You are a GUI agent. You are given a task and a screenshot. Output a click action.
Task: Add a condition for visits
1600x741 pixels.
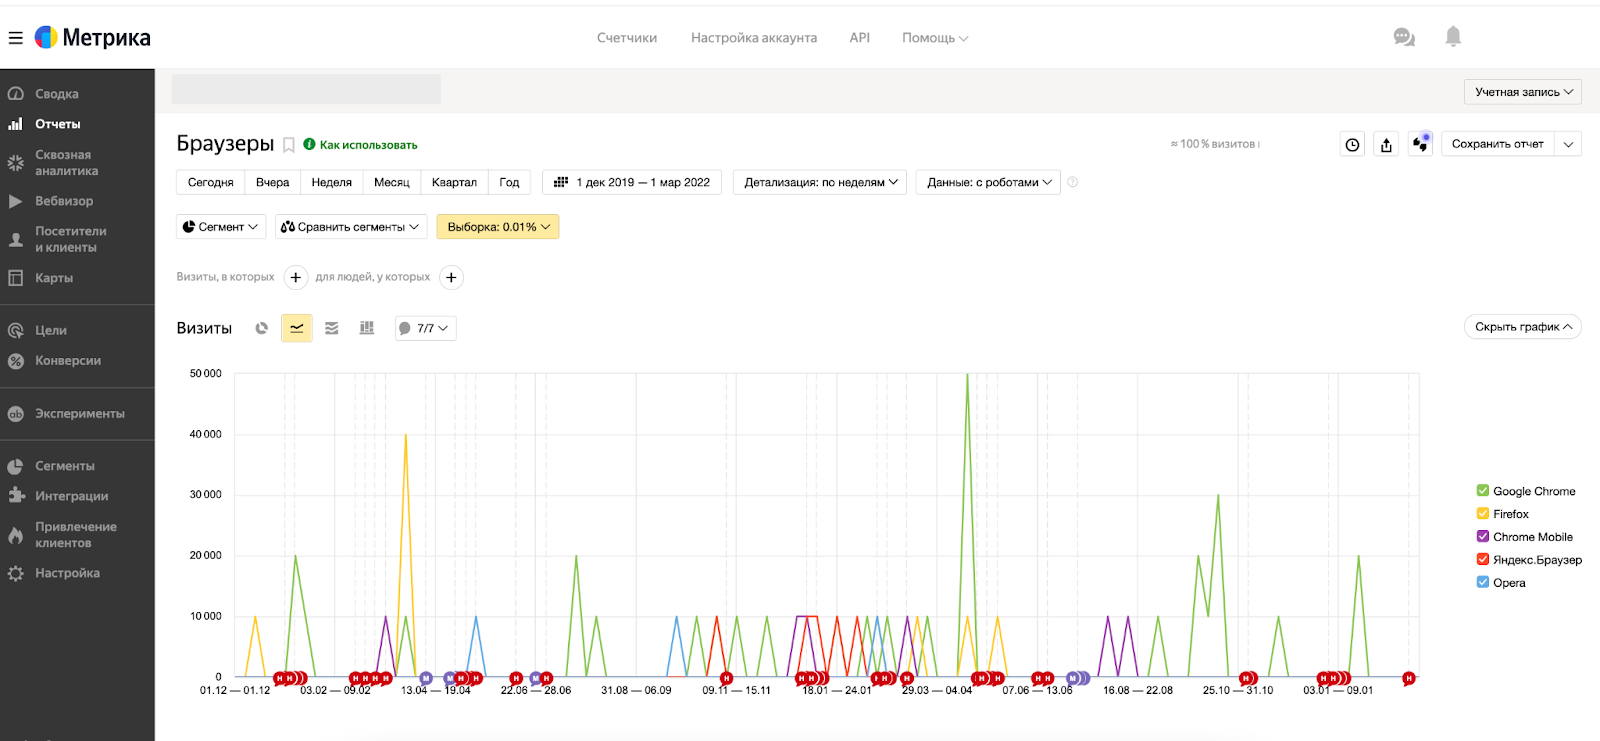coord(296,278)
